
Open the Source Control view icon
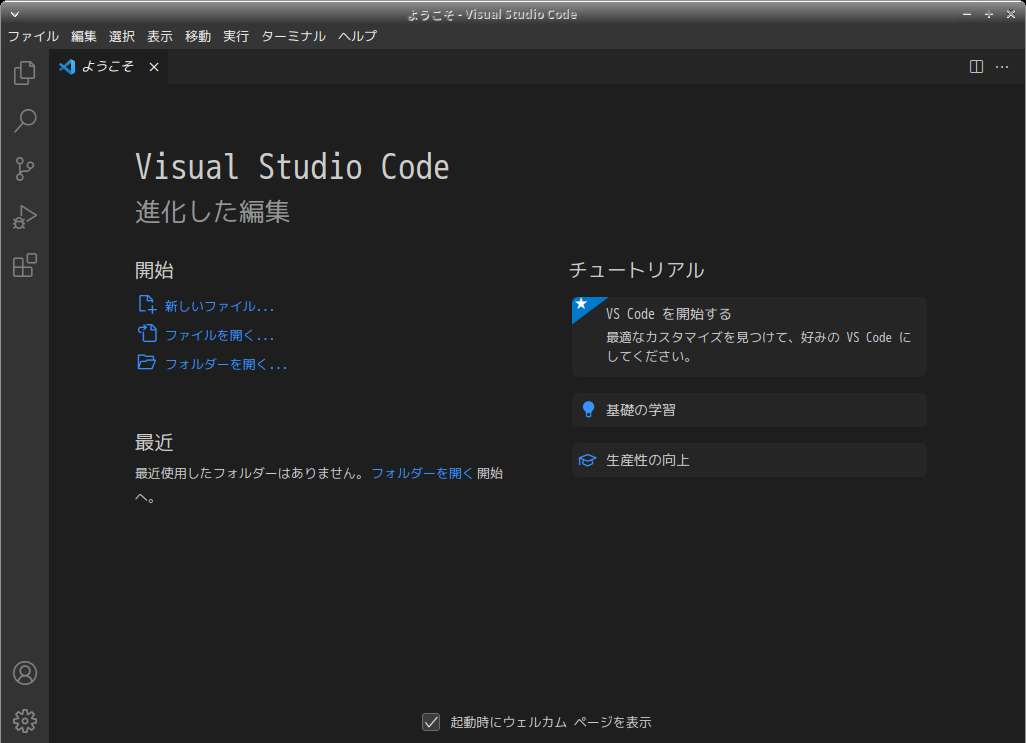pyautogui.click(x=25, y=169)
